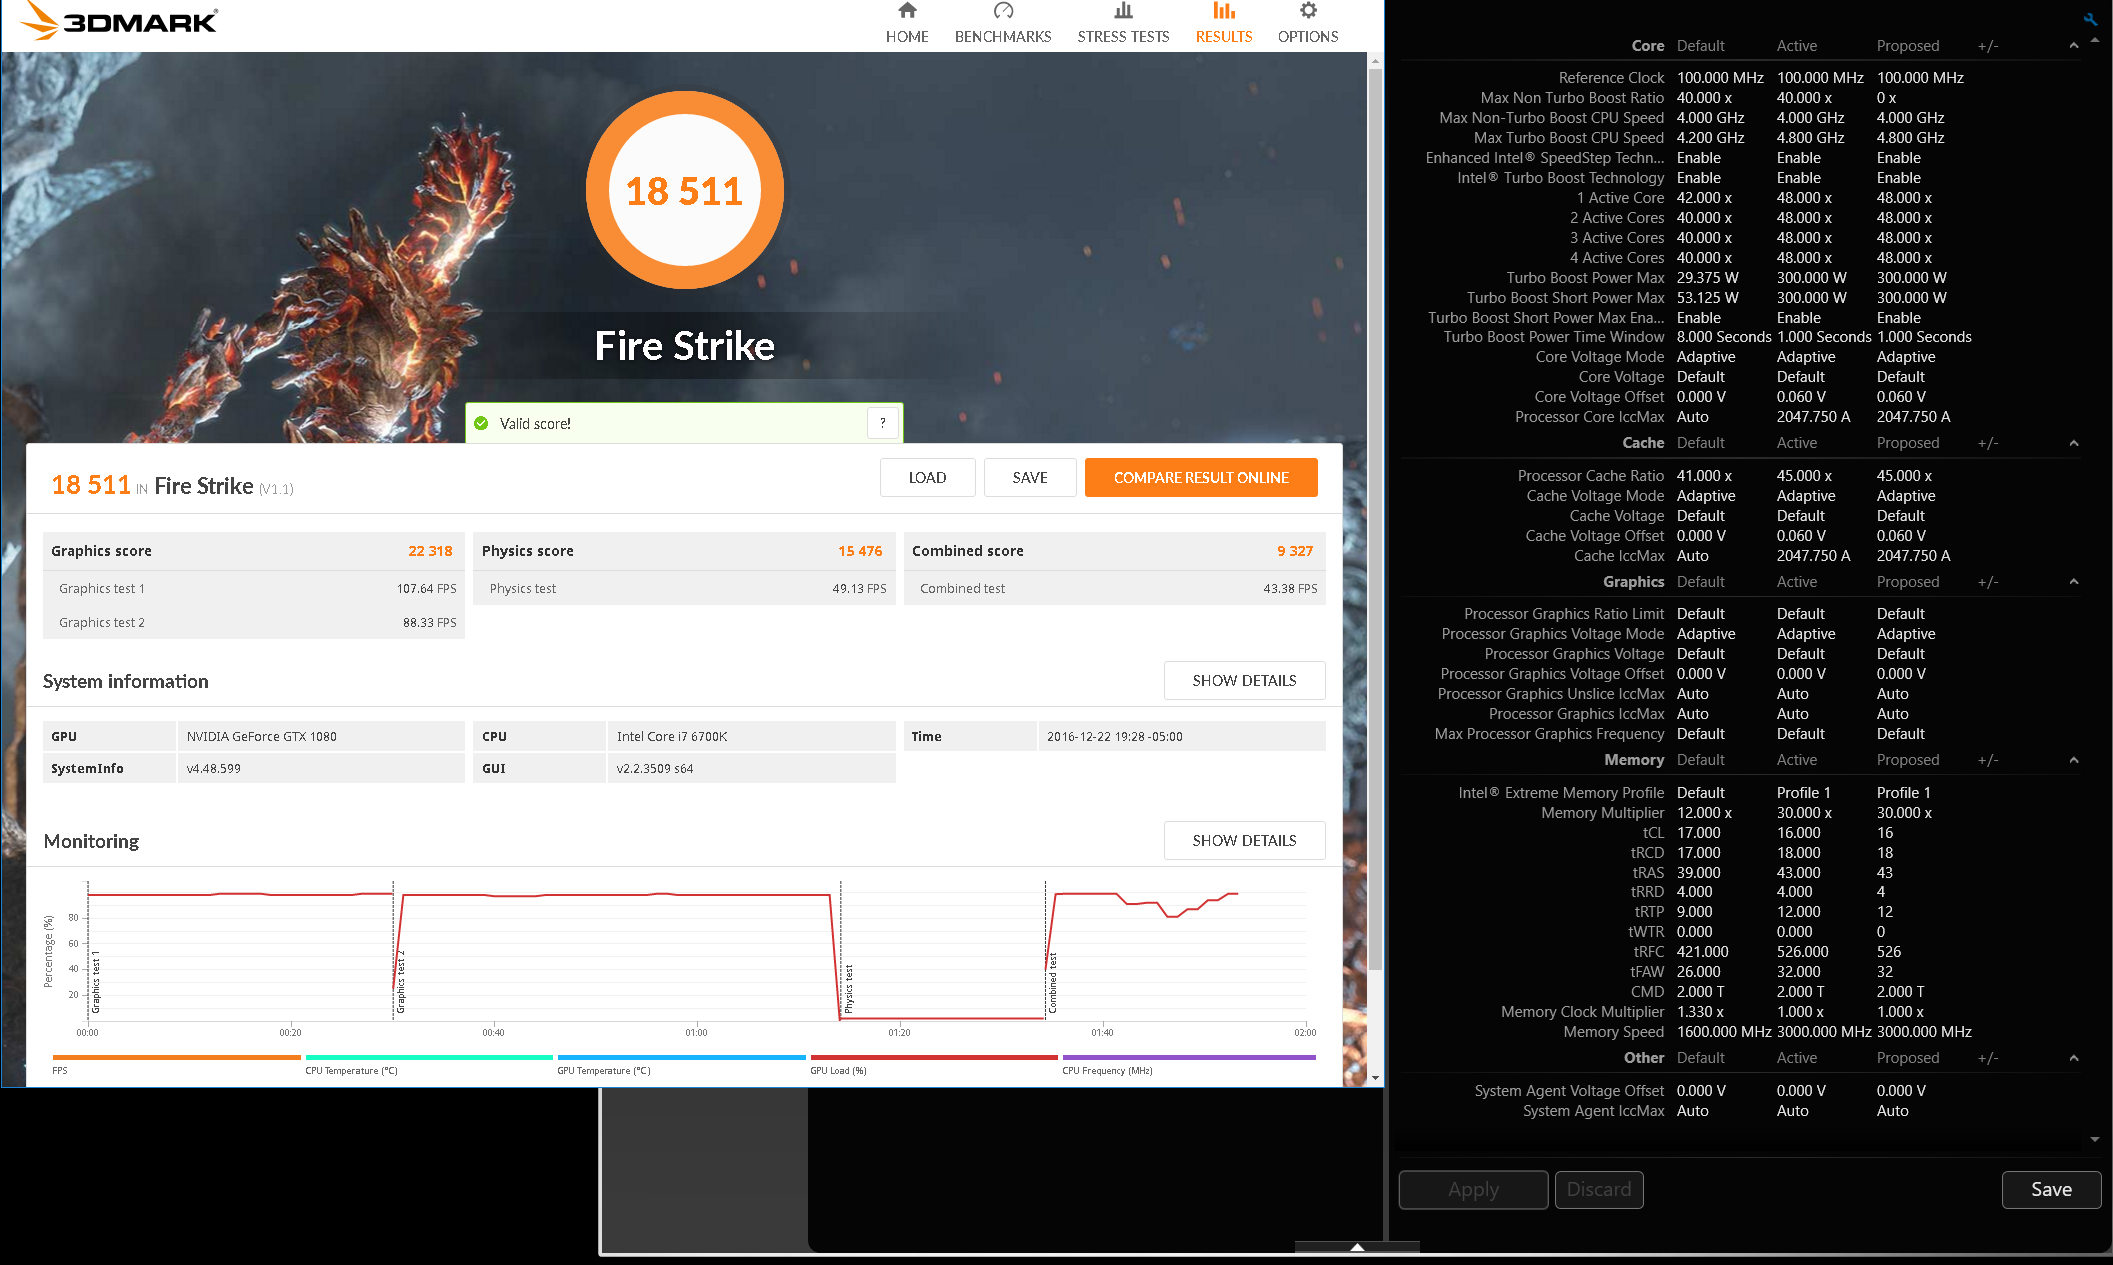Screen dimensions: 2113x1265
Task: Select the STRESS TESTS menu label
Action: pos(1123,37)
